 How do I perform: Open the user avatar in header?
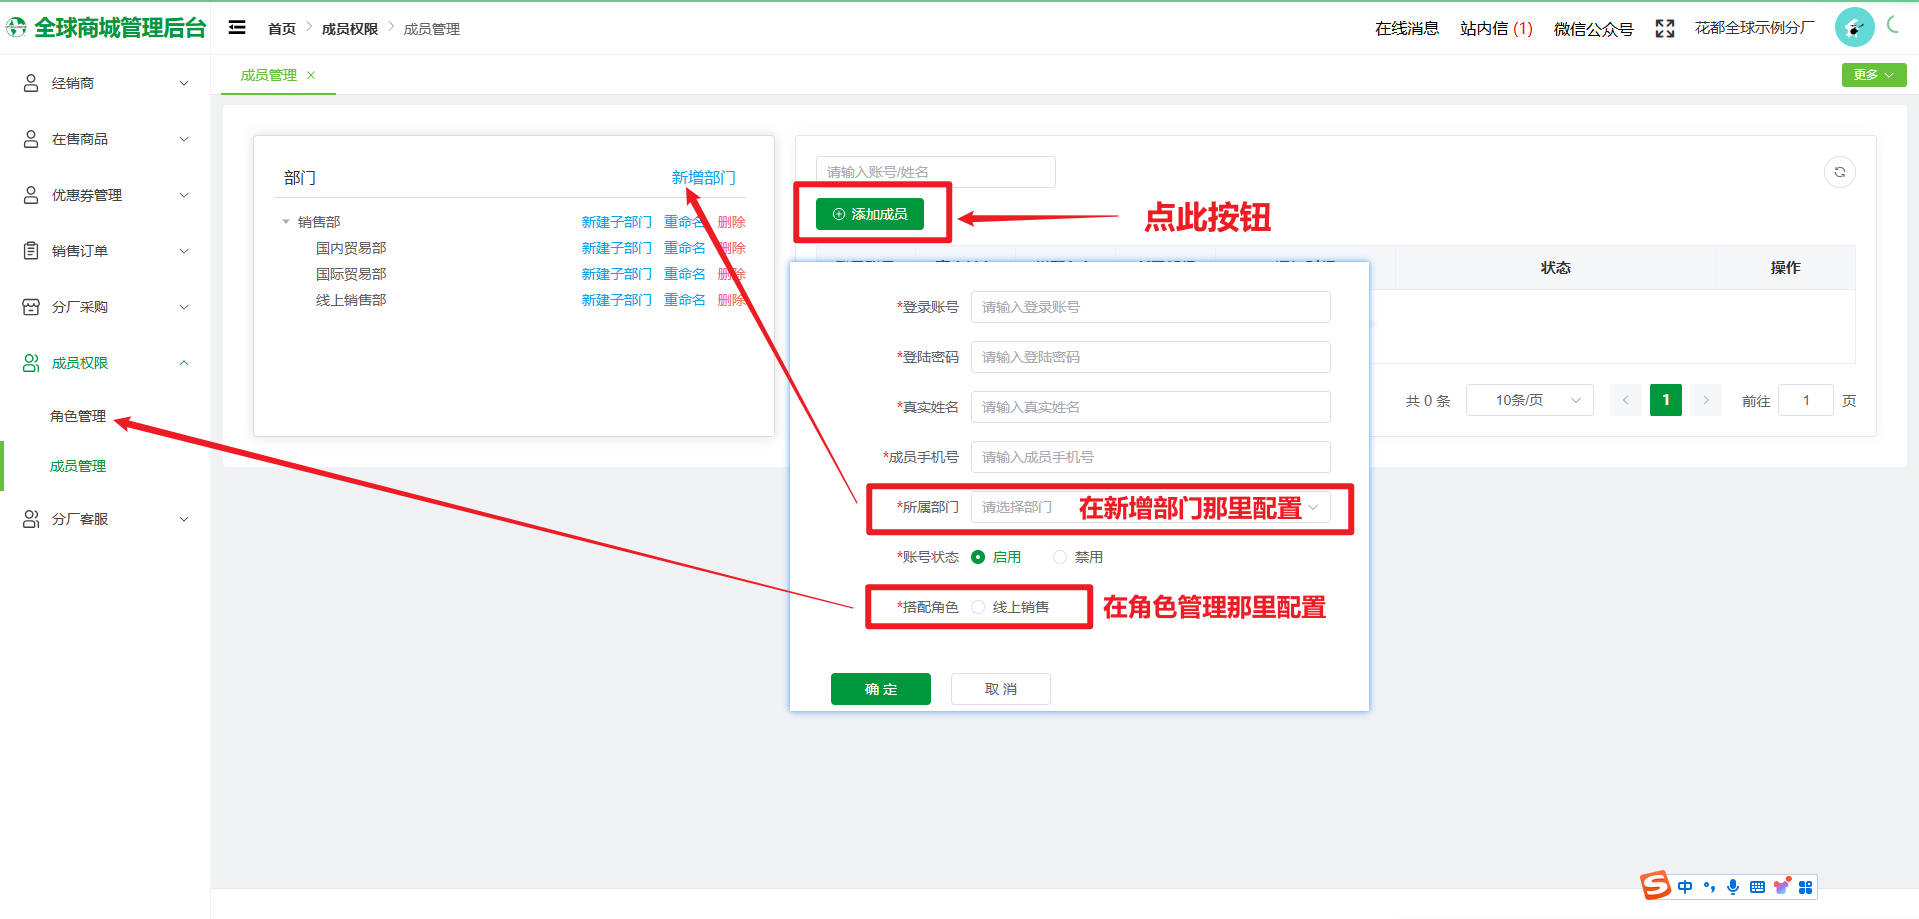click(1853, 27)
